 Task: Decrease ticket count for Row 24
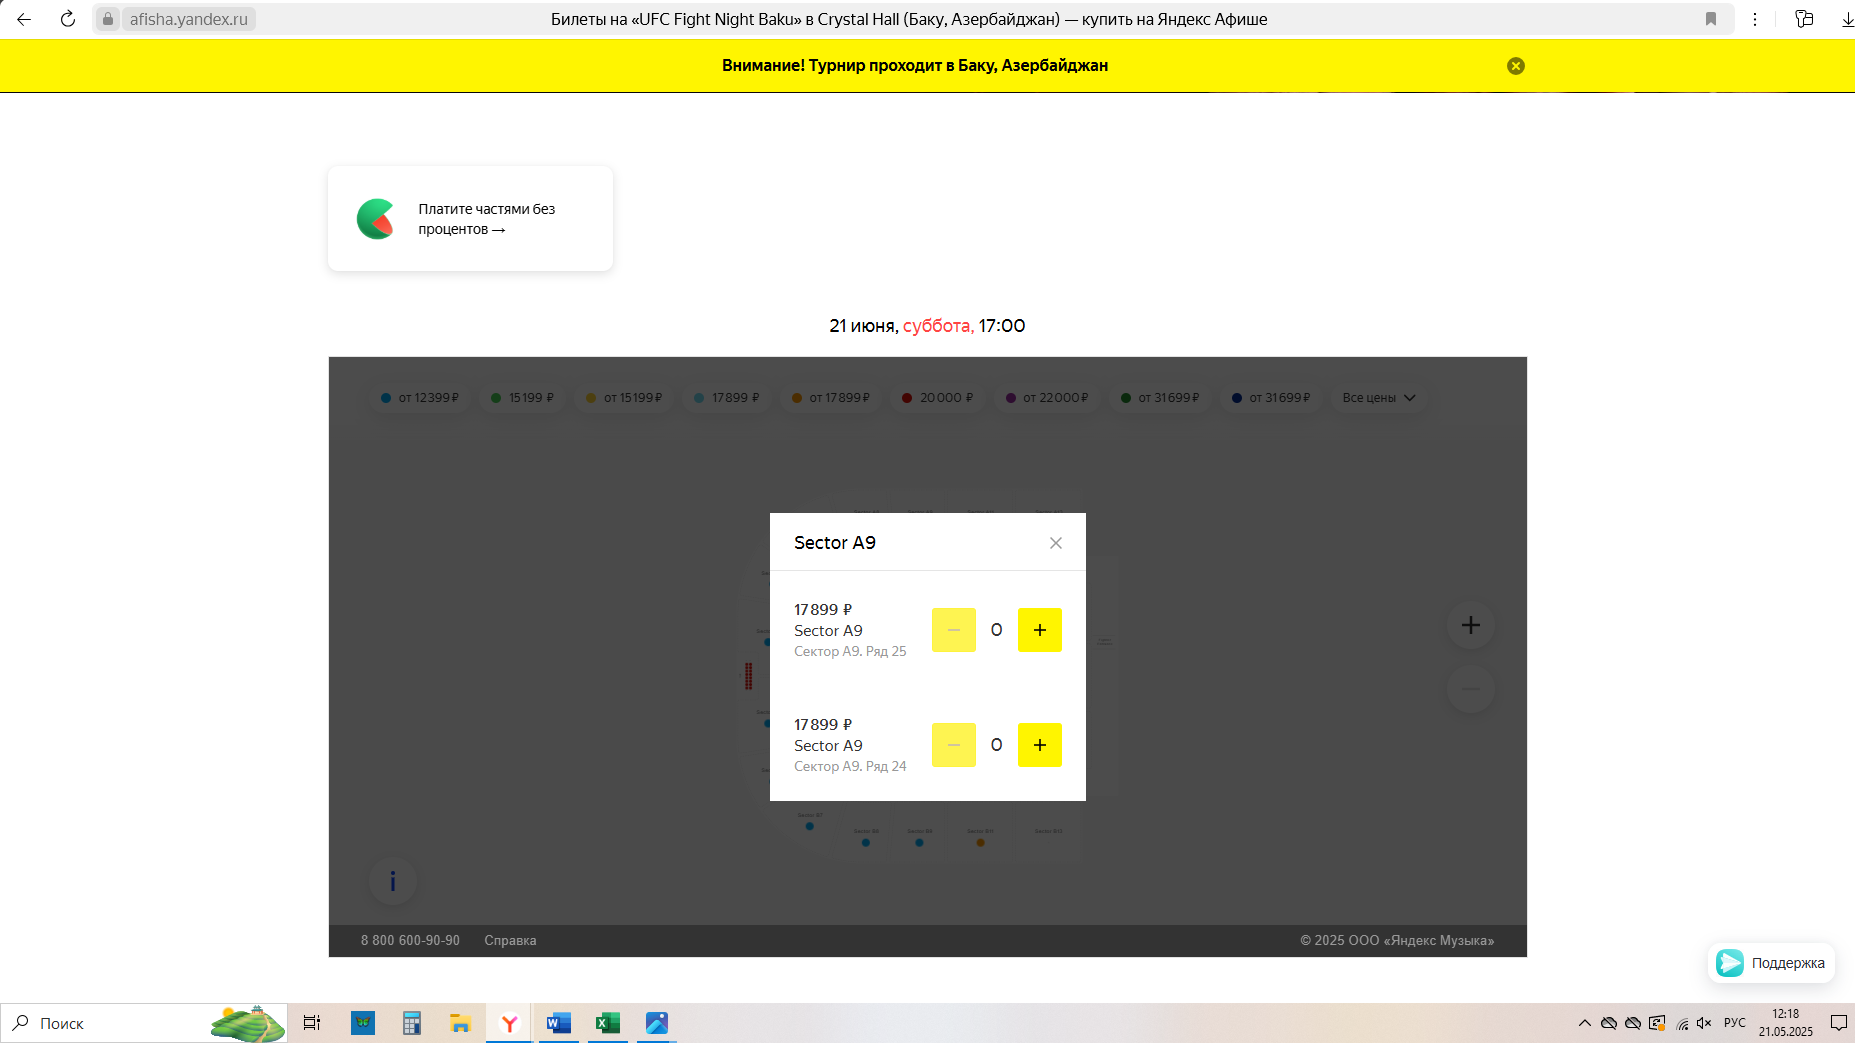[953, 745]
